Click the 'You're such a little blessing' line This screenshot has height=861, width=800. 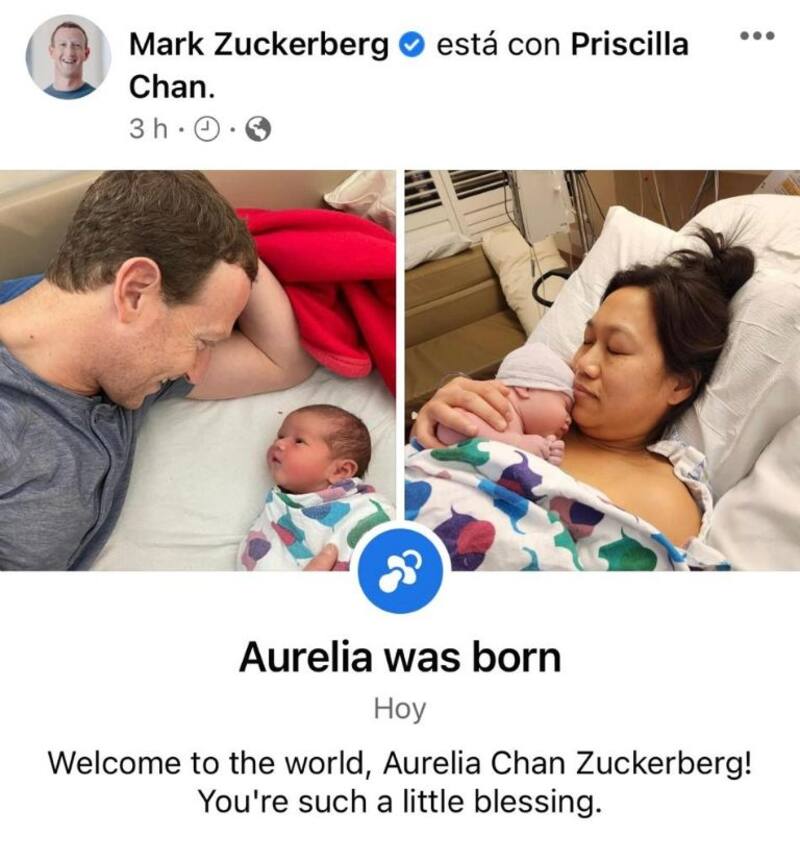tap(400, 801)
